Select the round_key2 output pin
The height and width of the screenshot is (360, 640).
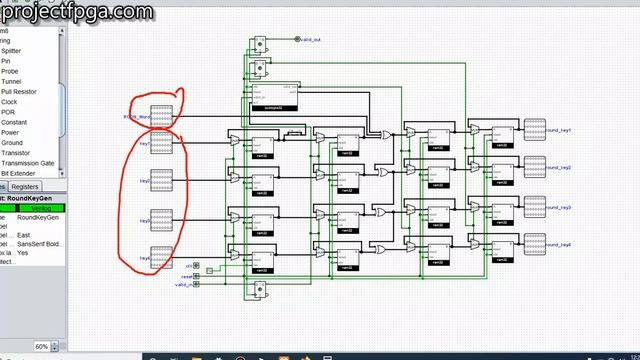535,167
